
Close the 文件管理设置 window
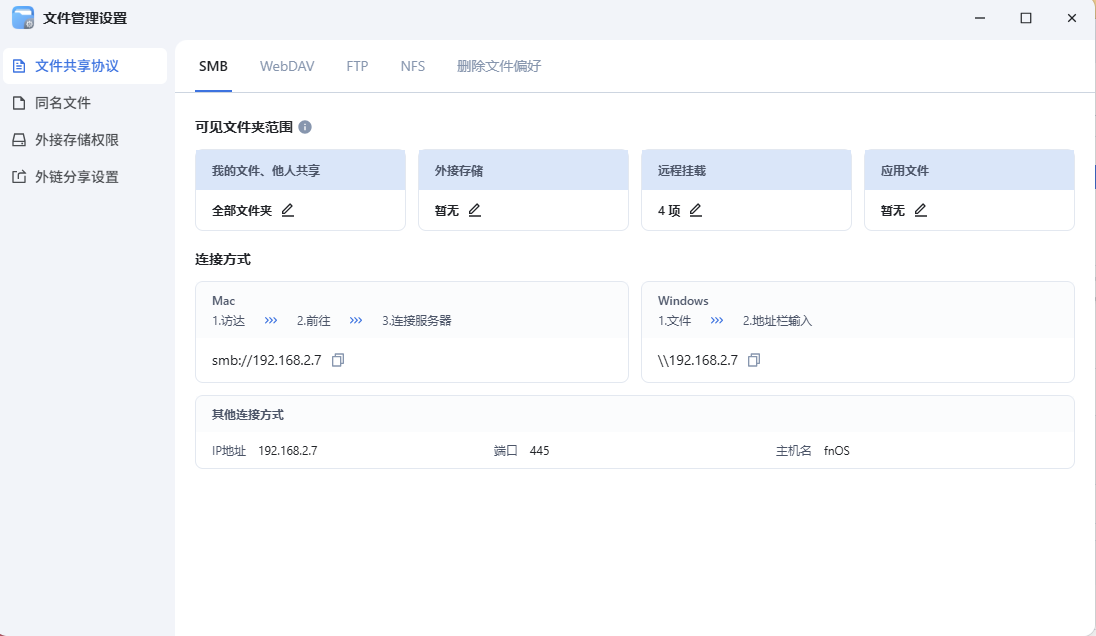point(1072,18)
